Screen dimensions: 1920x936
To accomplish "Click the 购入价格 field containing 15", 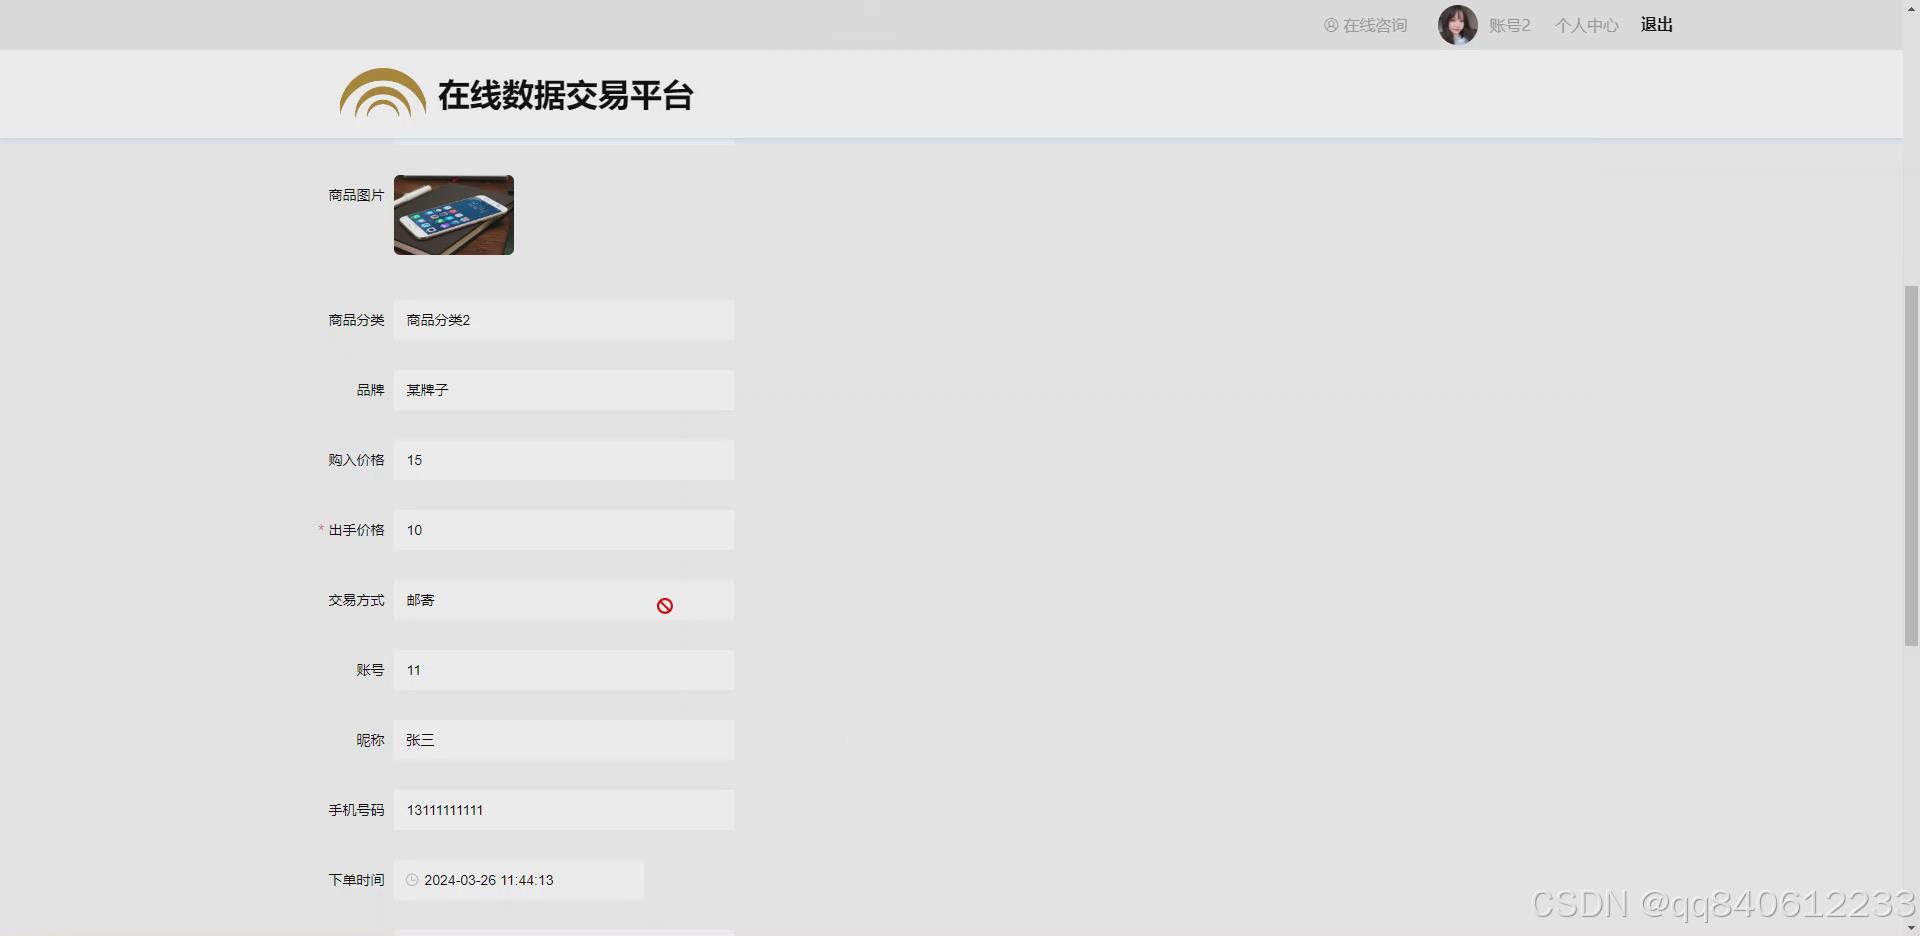I will point(564,460).
